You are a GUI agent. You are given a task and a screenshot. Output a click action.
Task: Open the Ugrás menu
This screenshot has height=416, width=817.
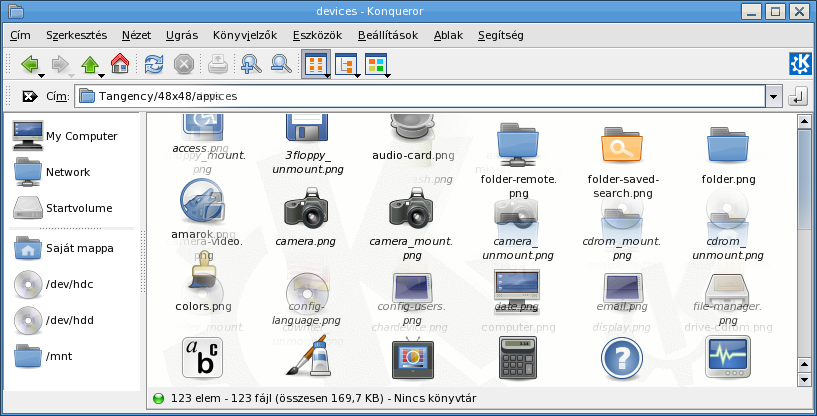coord(182,35)
